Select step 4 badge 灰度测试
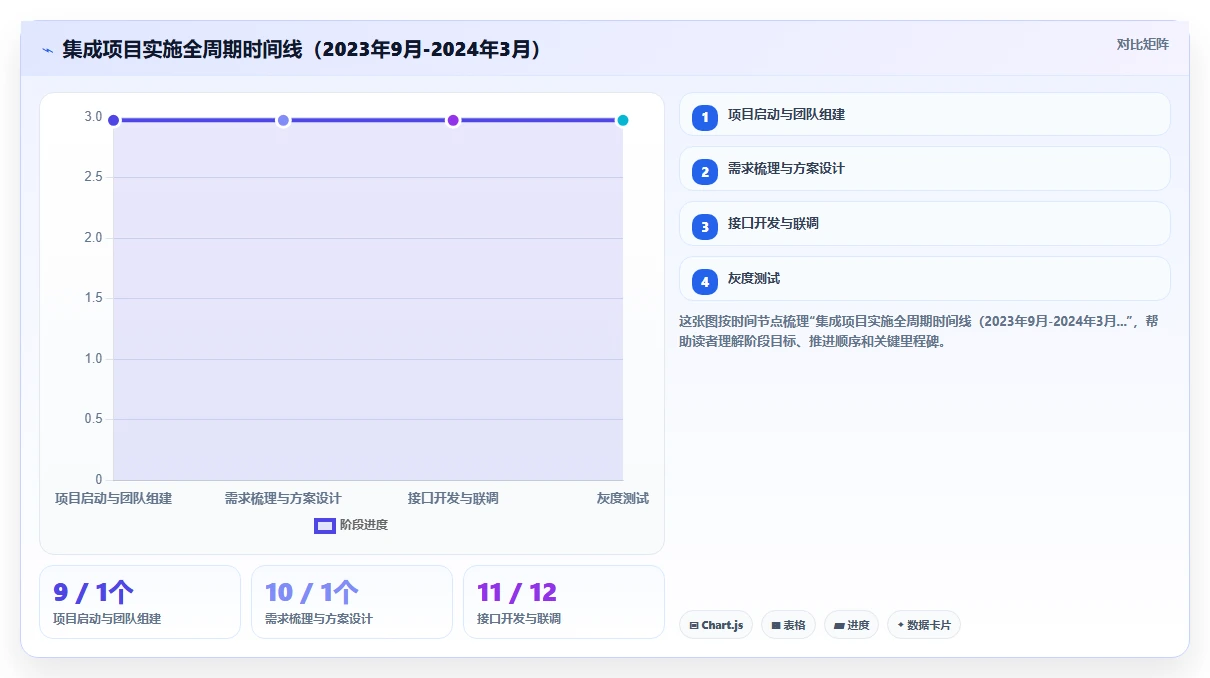Image resolution: width=1210 pixels, height=678 pixels. 705,281
